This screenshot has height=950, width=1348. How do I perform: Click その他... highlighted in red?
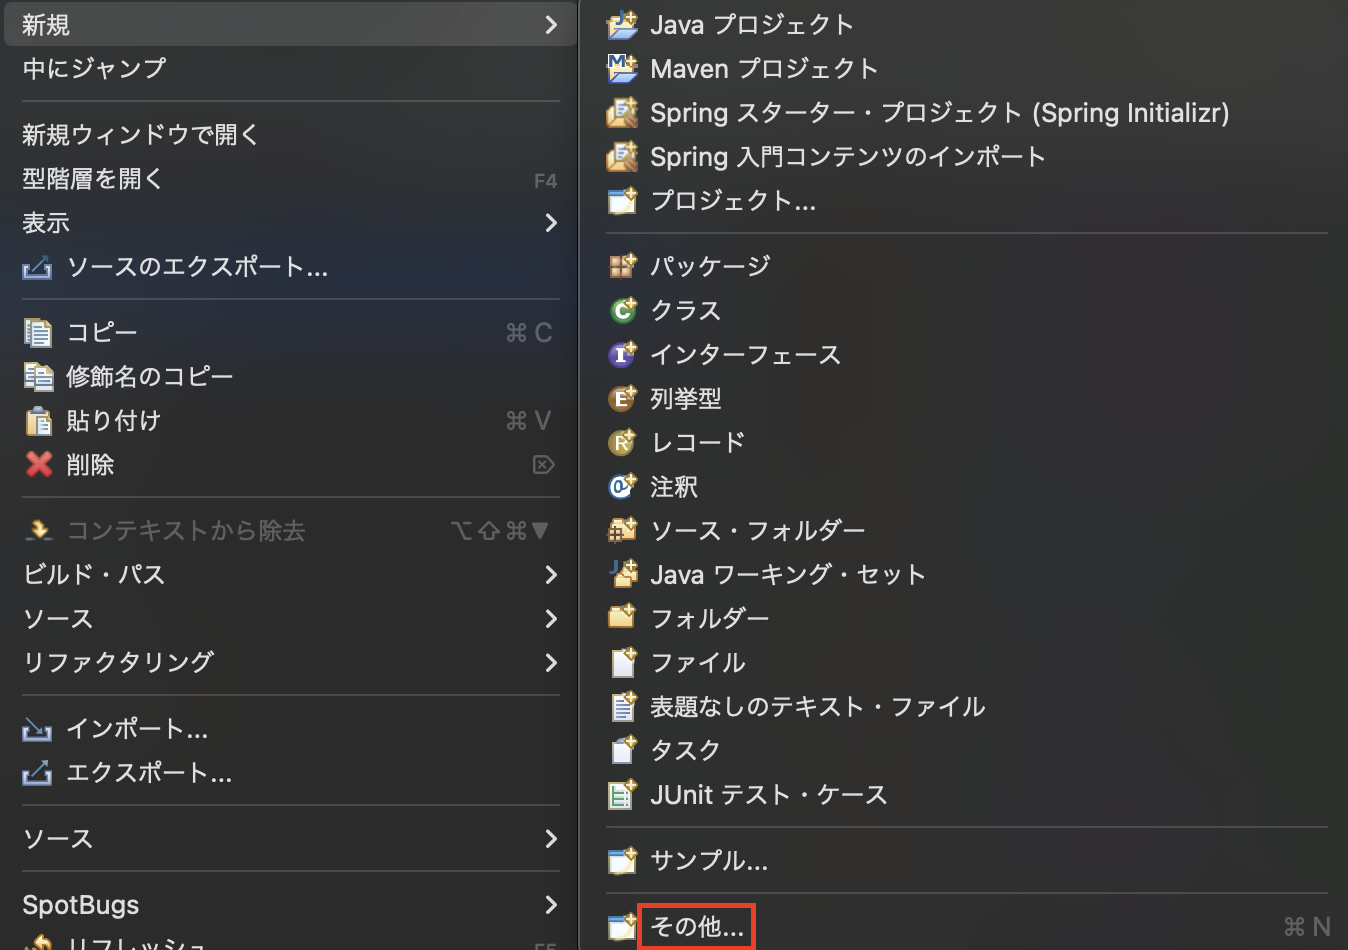[696, 926]
